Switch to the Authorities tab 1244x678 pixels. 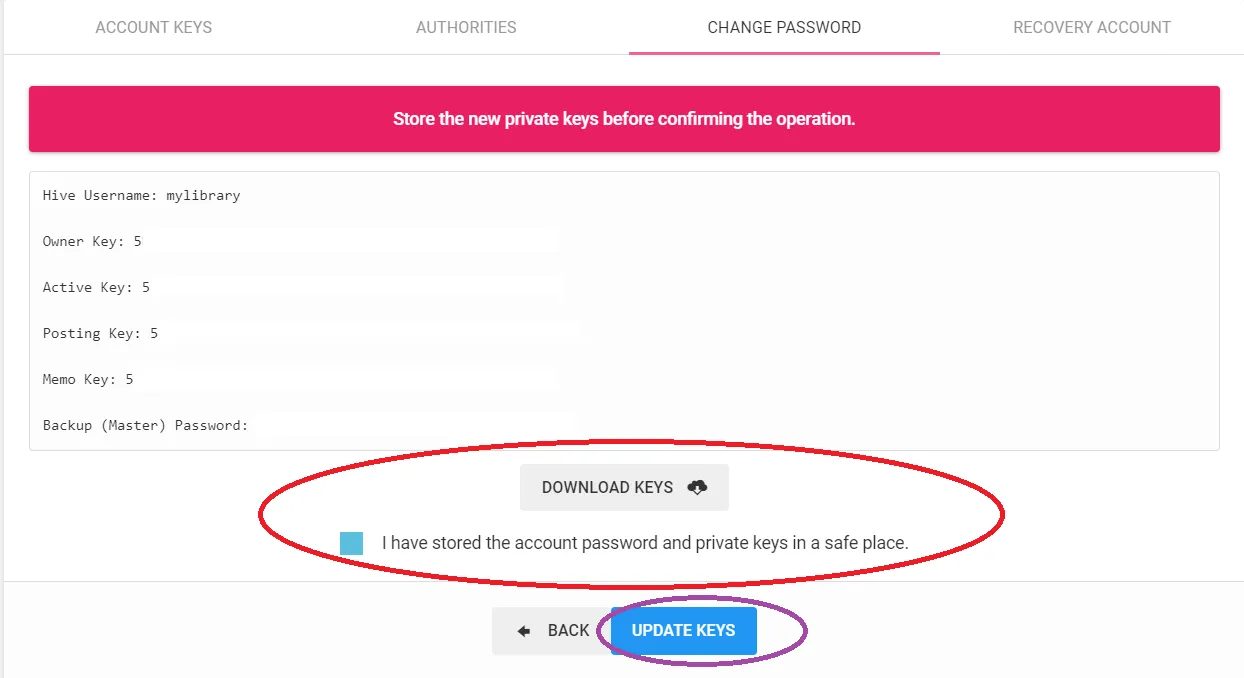[466, 27]
